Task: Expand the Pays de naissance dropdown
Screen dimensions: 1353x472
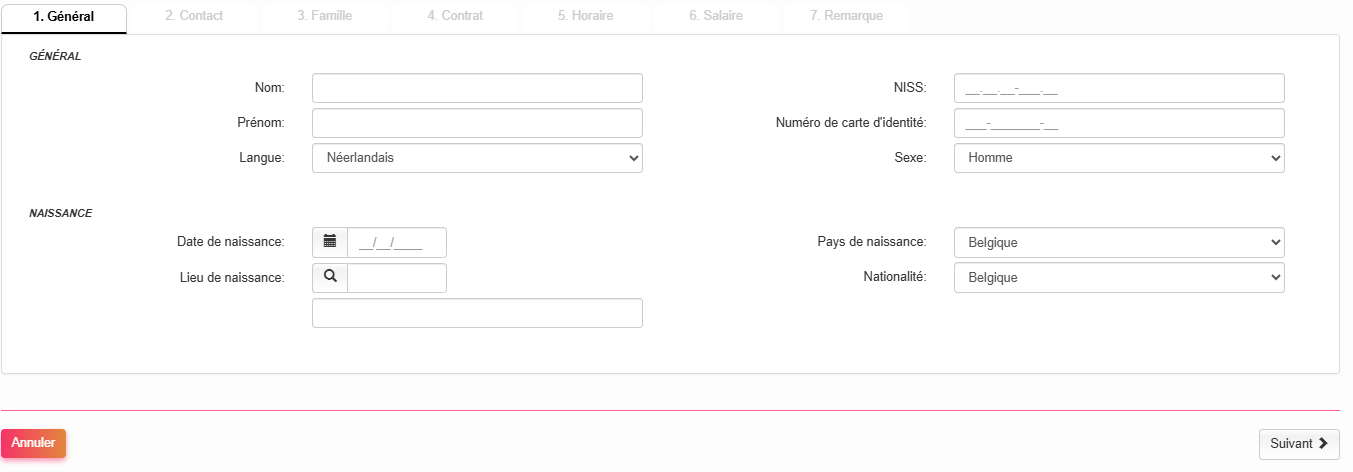Action: click(1119, 243)
